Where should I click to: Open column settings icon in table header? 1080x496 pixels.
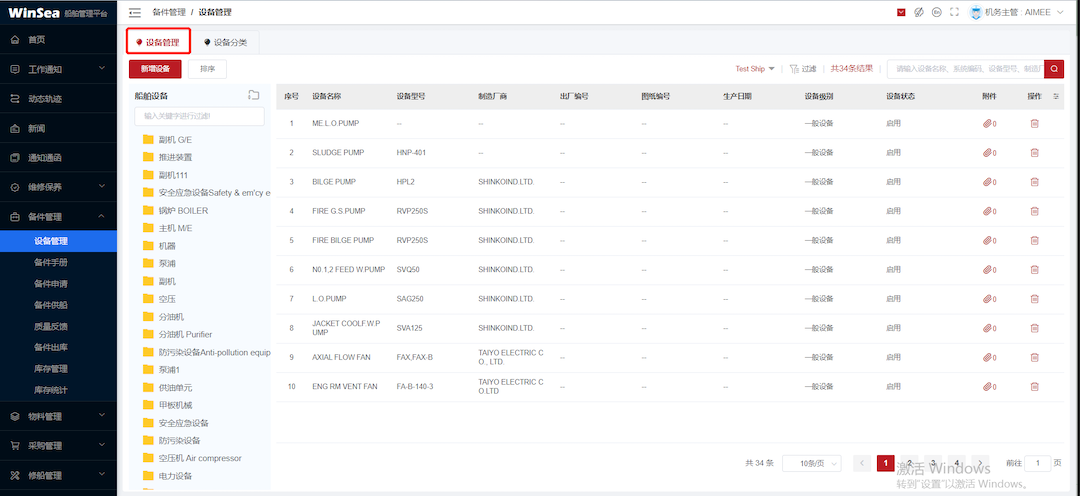pos(1056,96)
